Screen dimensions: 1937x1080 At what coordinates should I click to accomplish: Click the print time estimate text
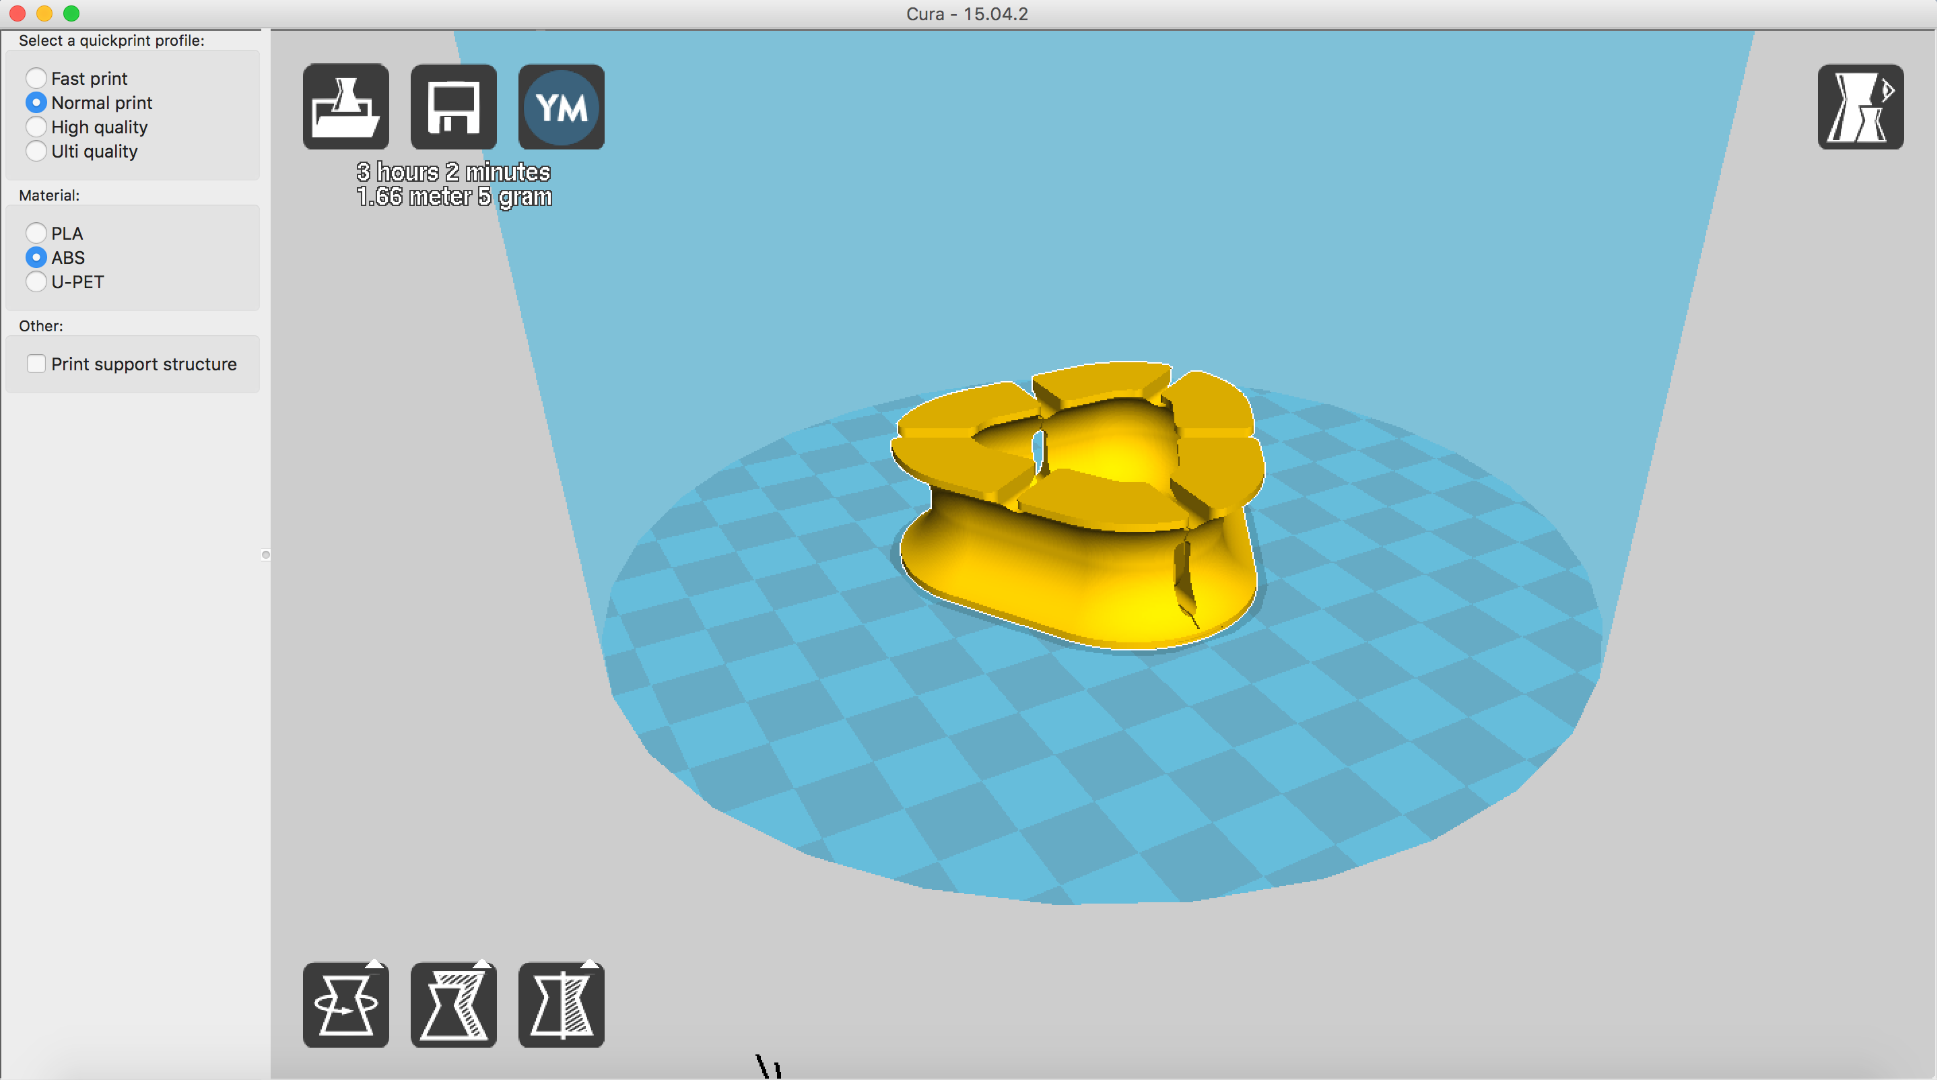453,171
